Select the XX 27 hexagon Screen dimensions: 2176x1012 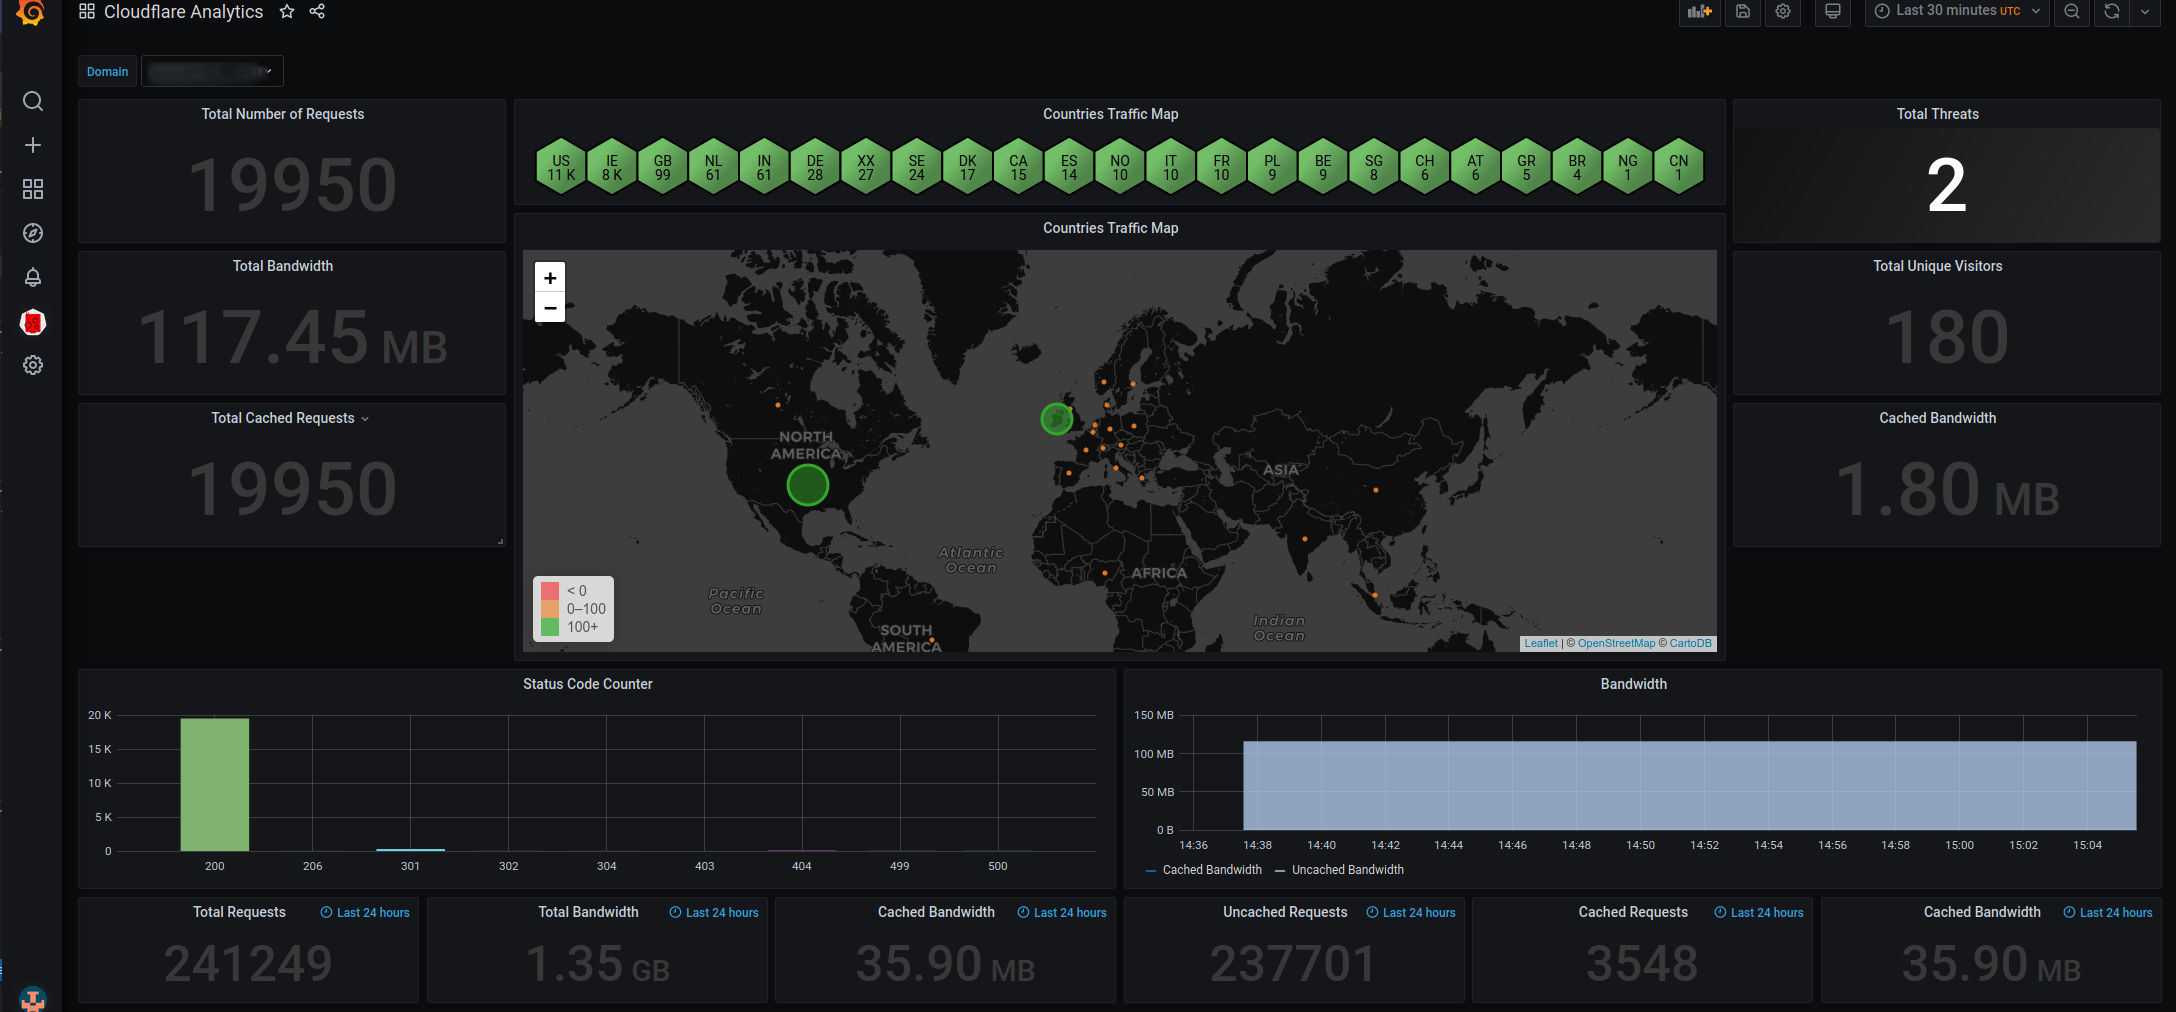point(866,166)
